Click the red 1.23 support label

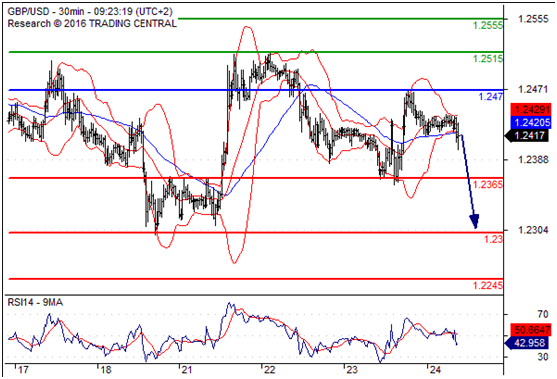(494, 239)
